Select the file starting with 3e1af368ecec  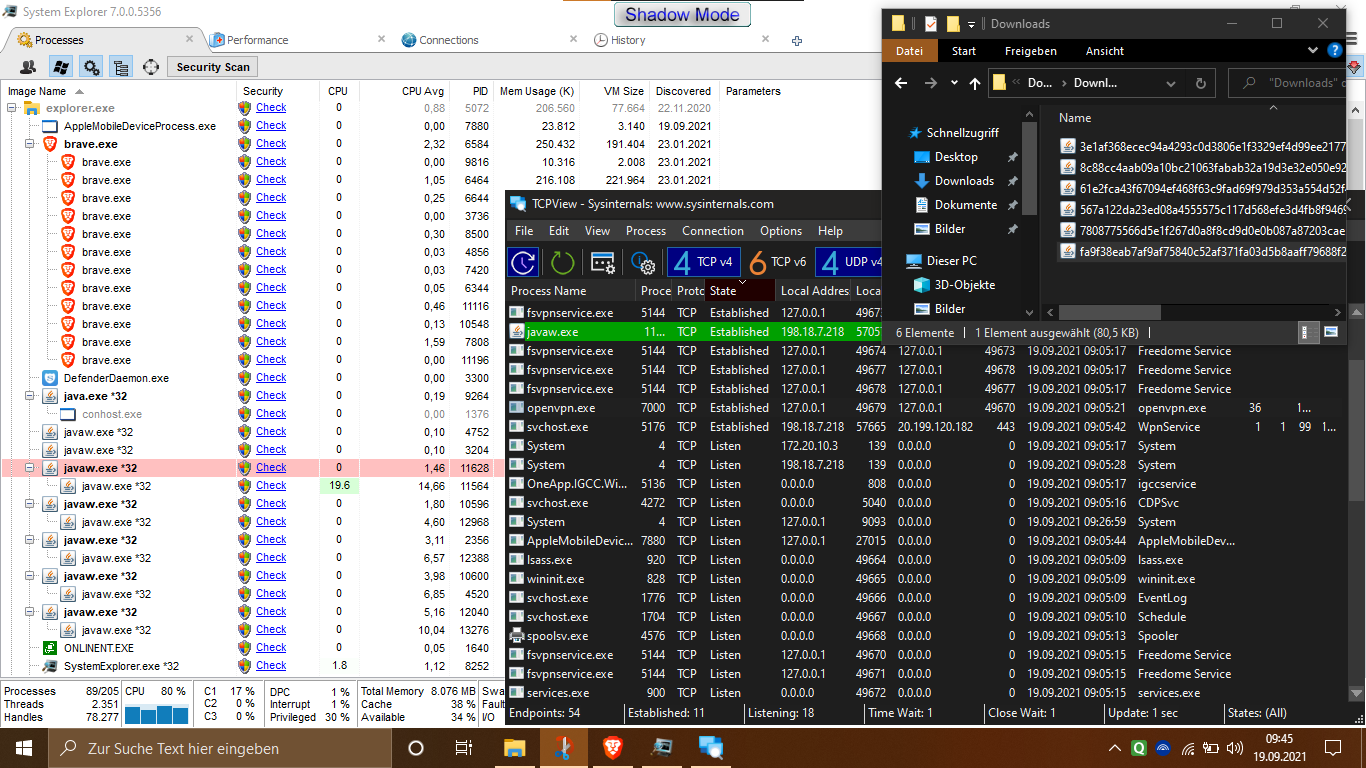click(1205, 146)
